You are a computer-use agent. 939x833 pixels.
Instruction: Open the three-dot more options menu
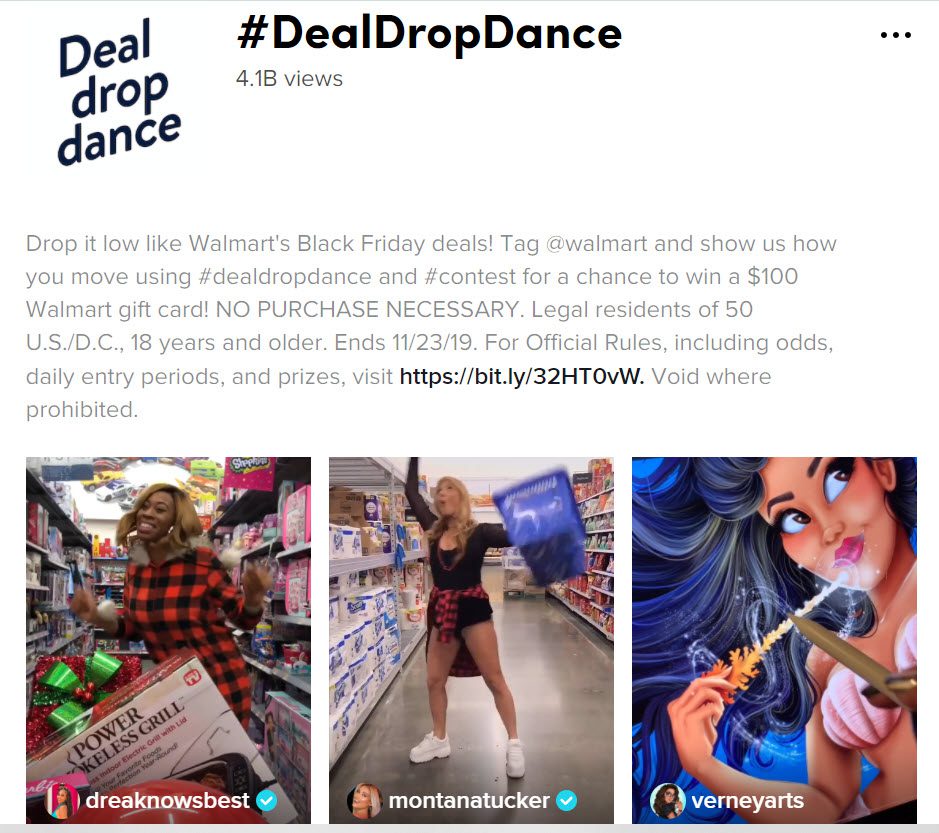(x=896, y=35)
